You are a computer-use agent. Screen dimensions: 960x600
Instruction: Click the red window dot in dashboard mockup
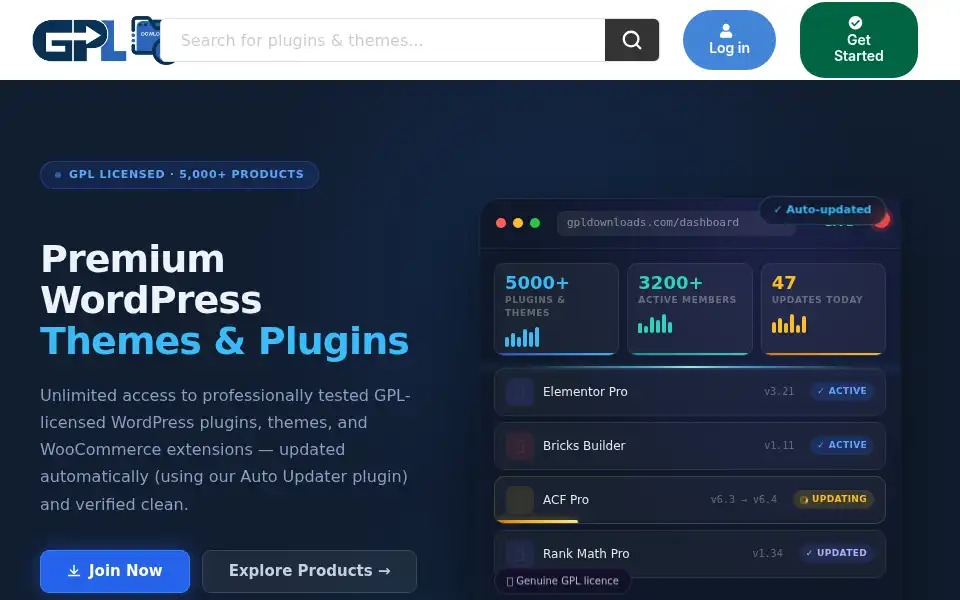click(x=501, y=223)
